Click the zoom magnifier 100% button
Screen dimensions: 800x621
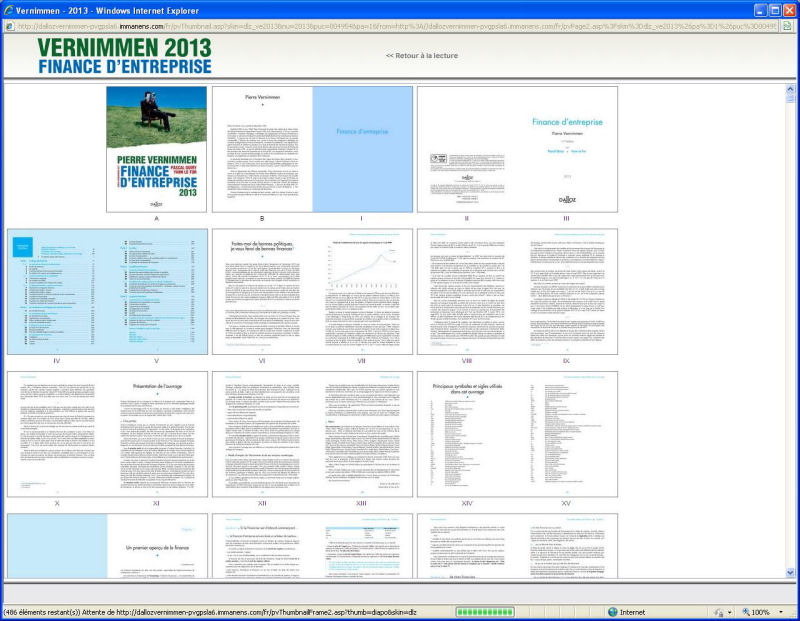[x=756, y=612]
